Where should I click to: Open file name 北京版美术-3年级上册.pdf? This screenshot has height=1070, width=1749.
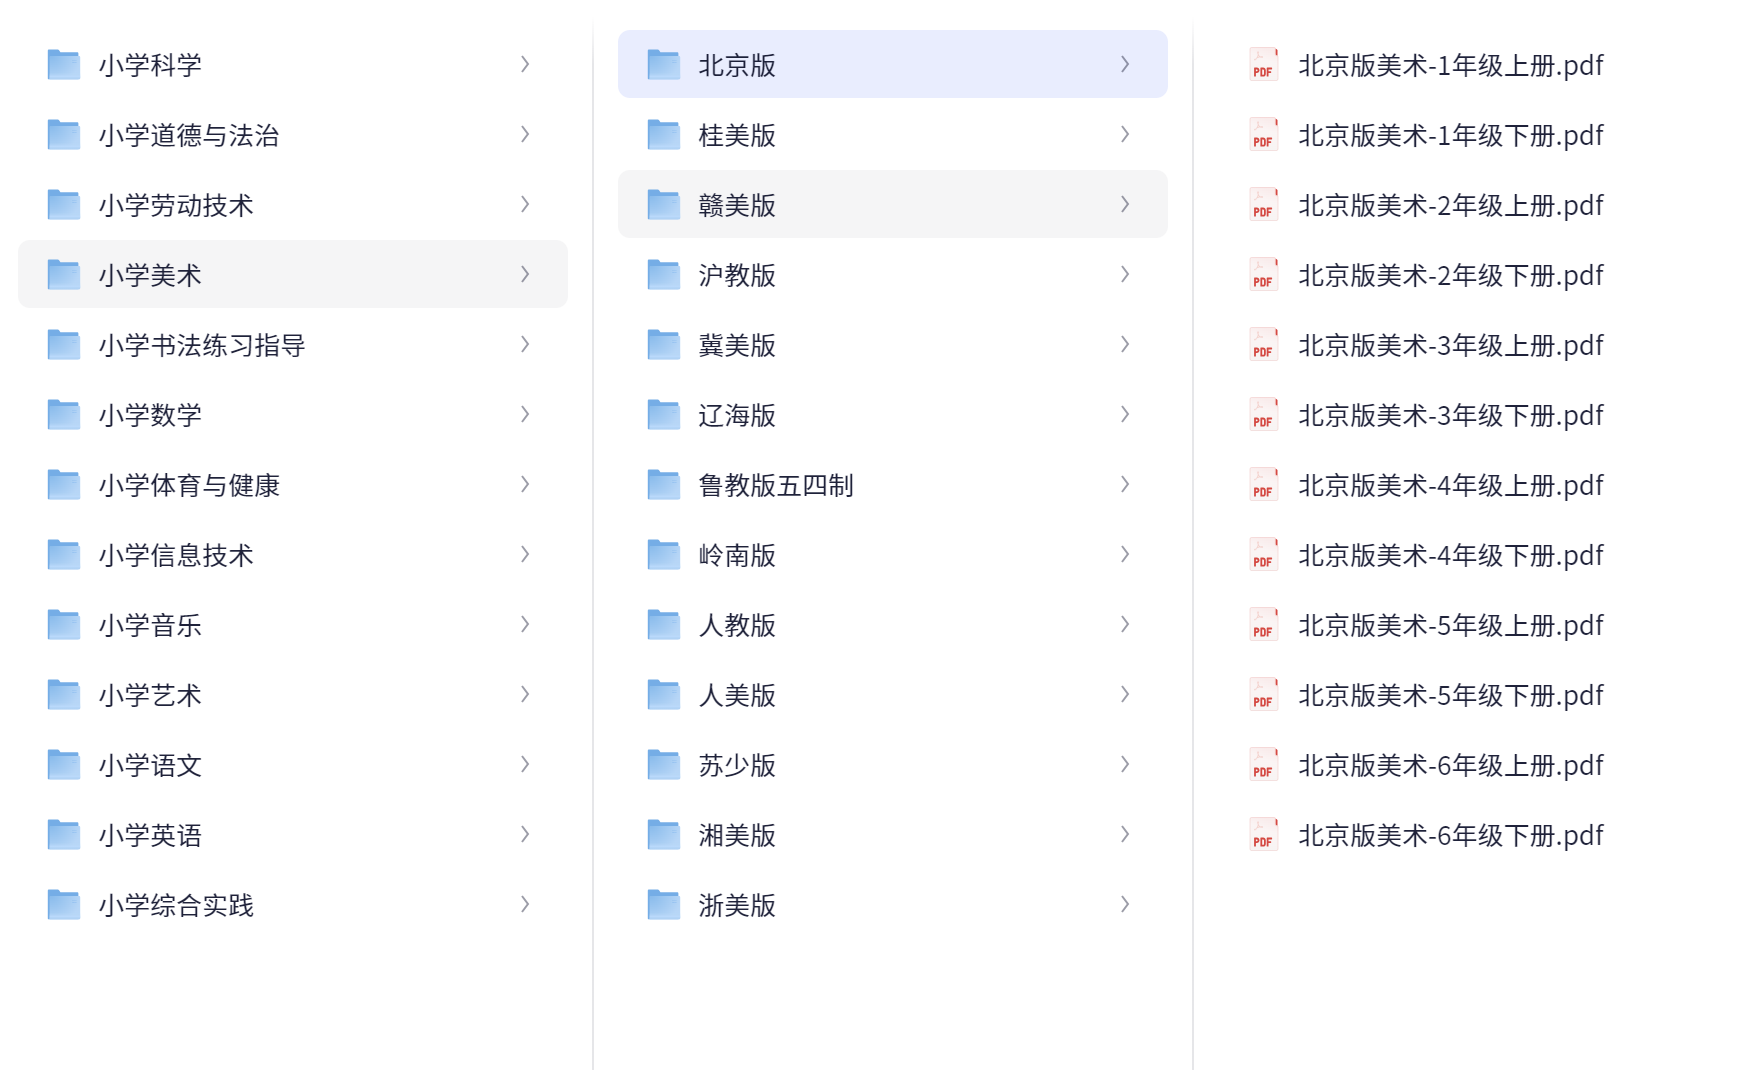[x=1451, y=345]
